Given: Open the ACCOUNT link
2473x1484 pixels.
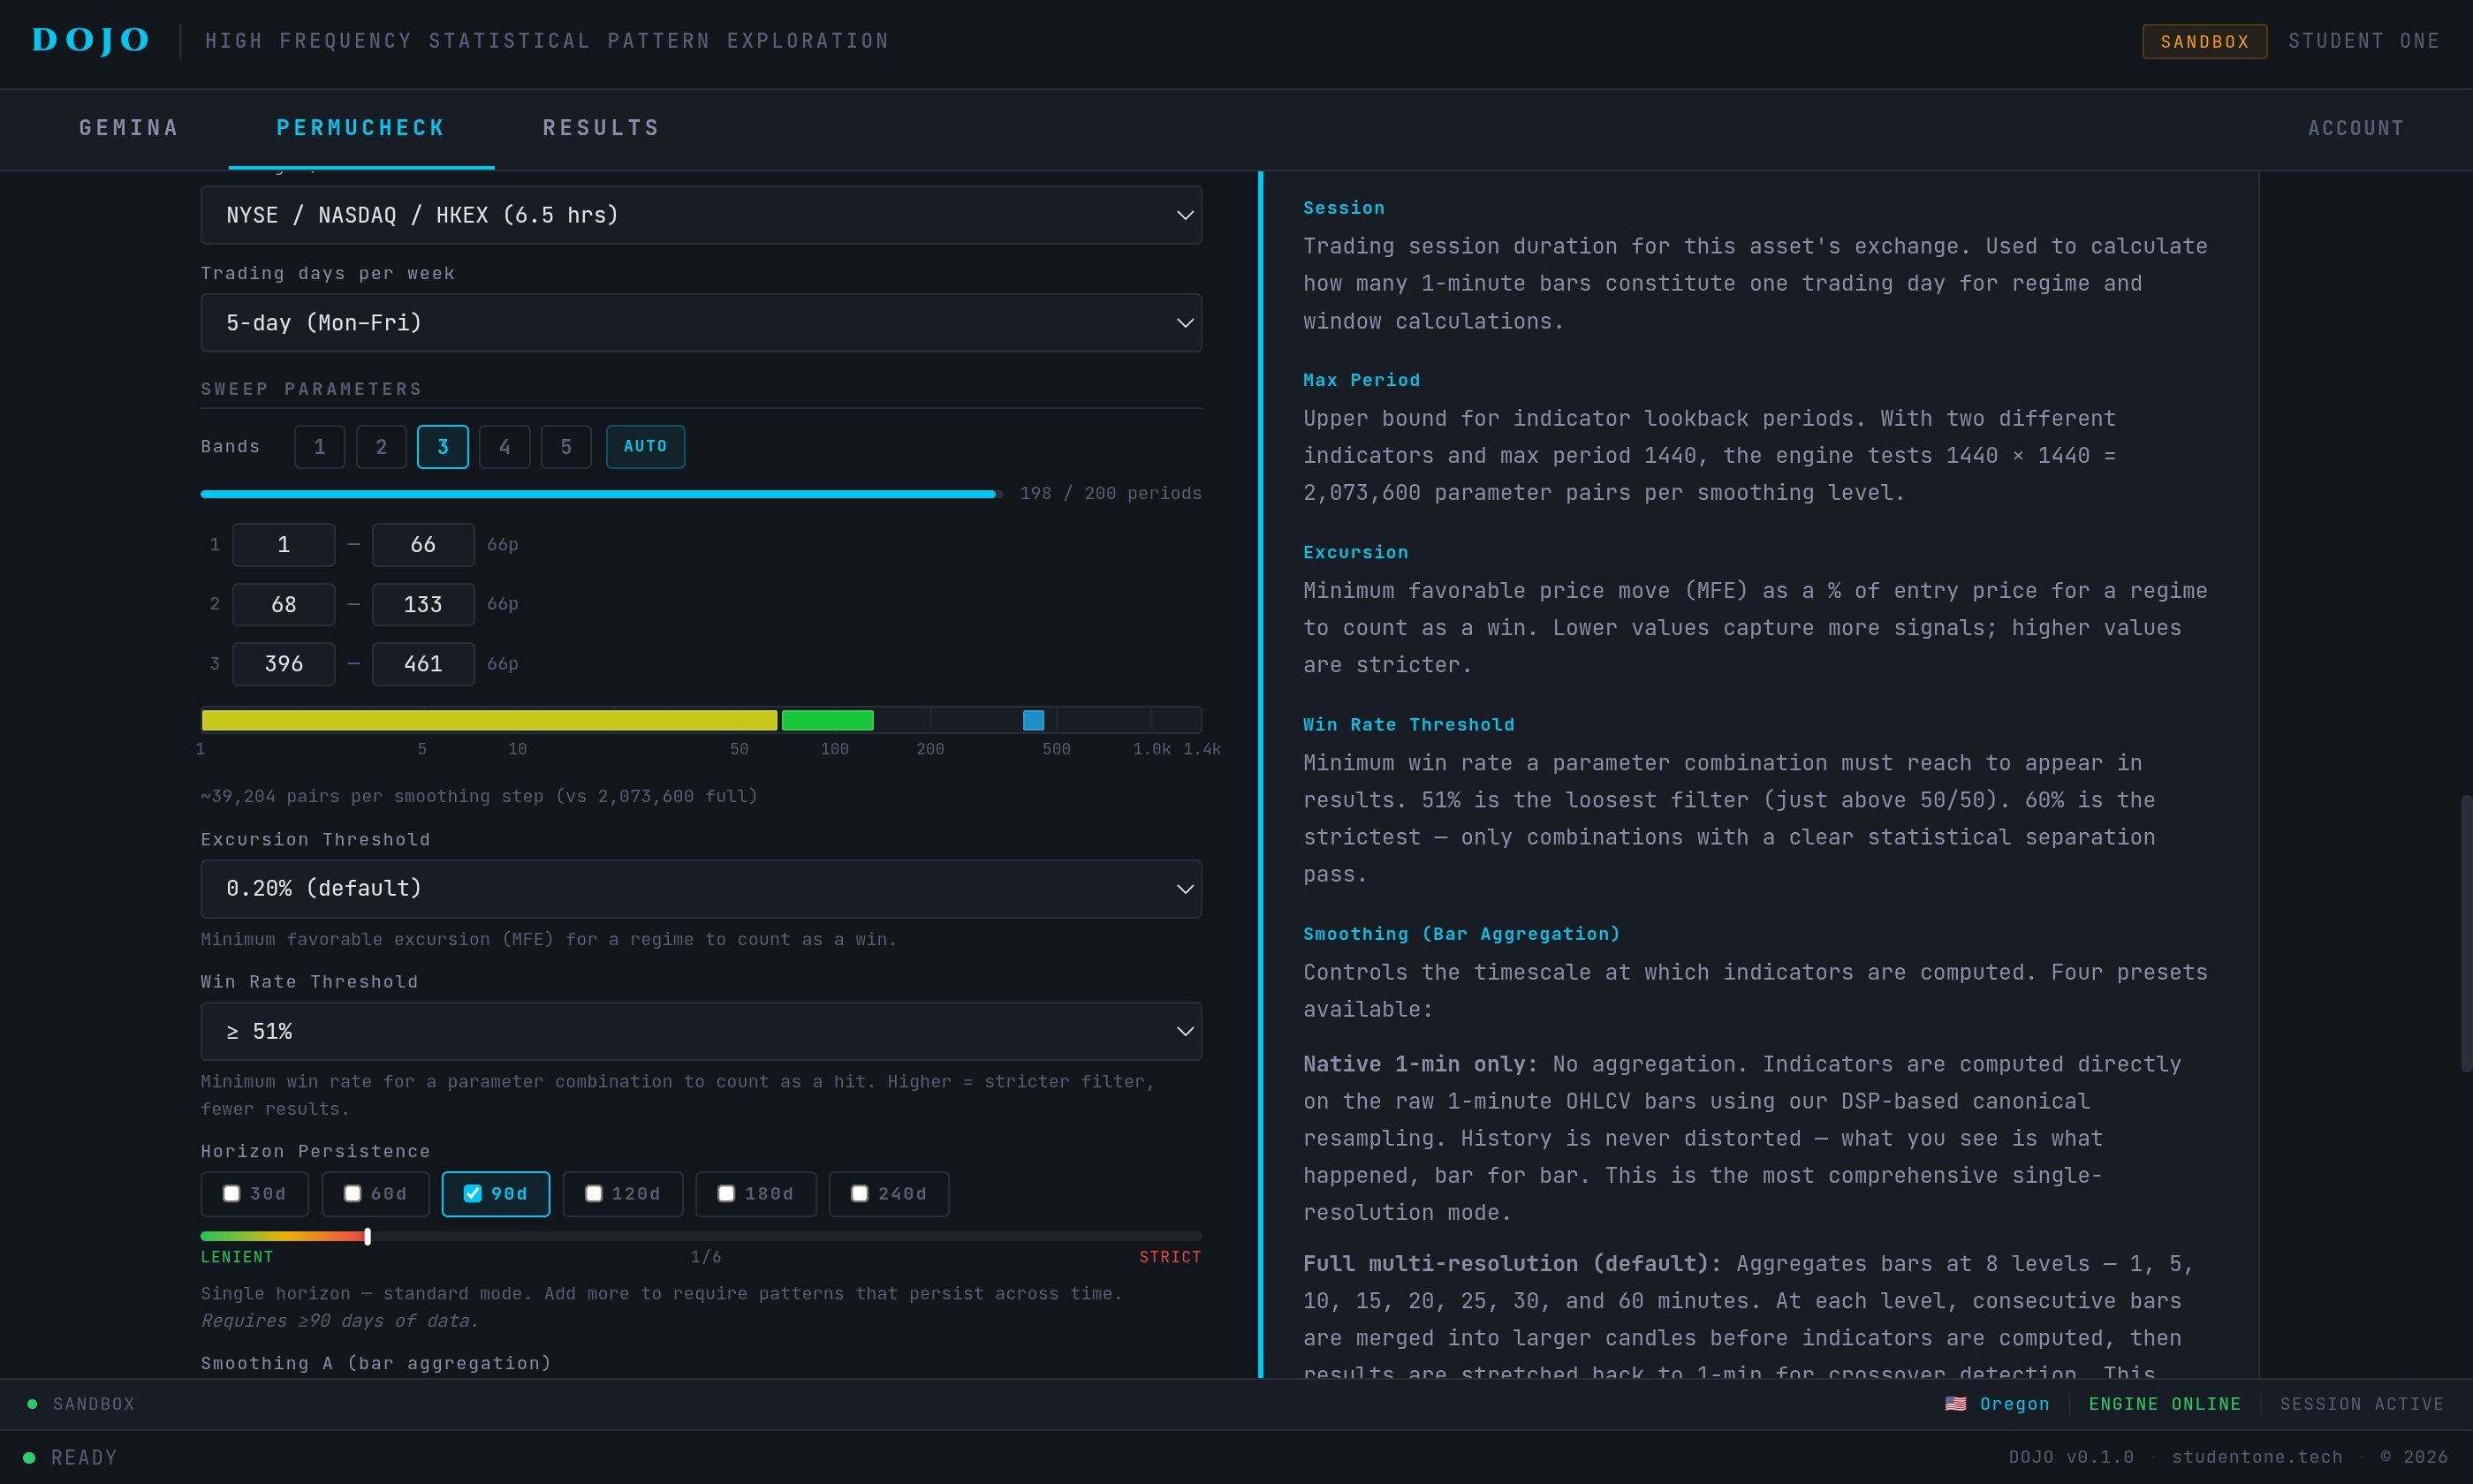Looking at the screenshot, I should (2355, 128).
